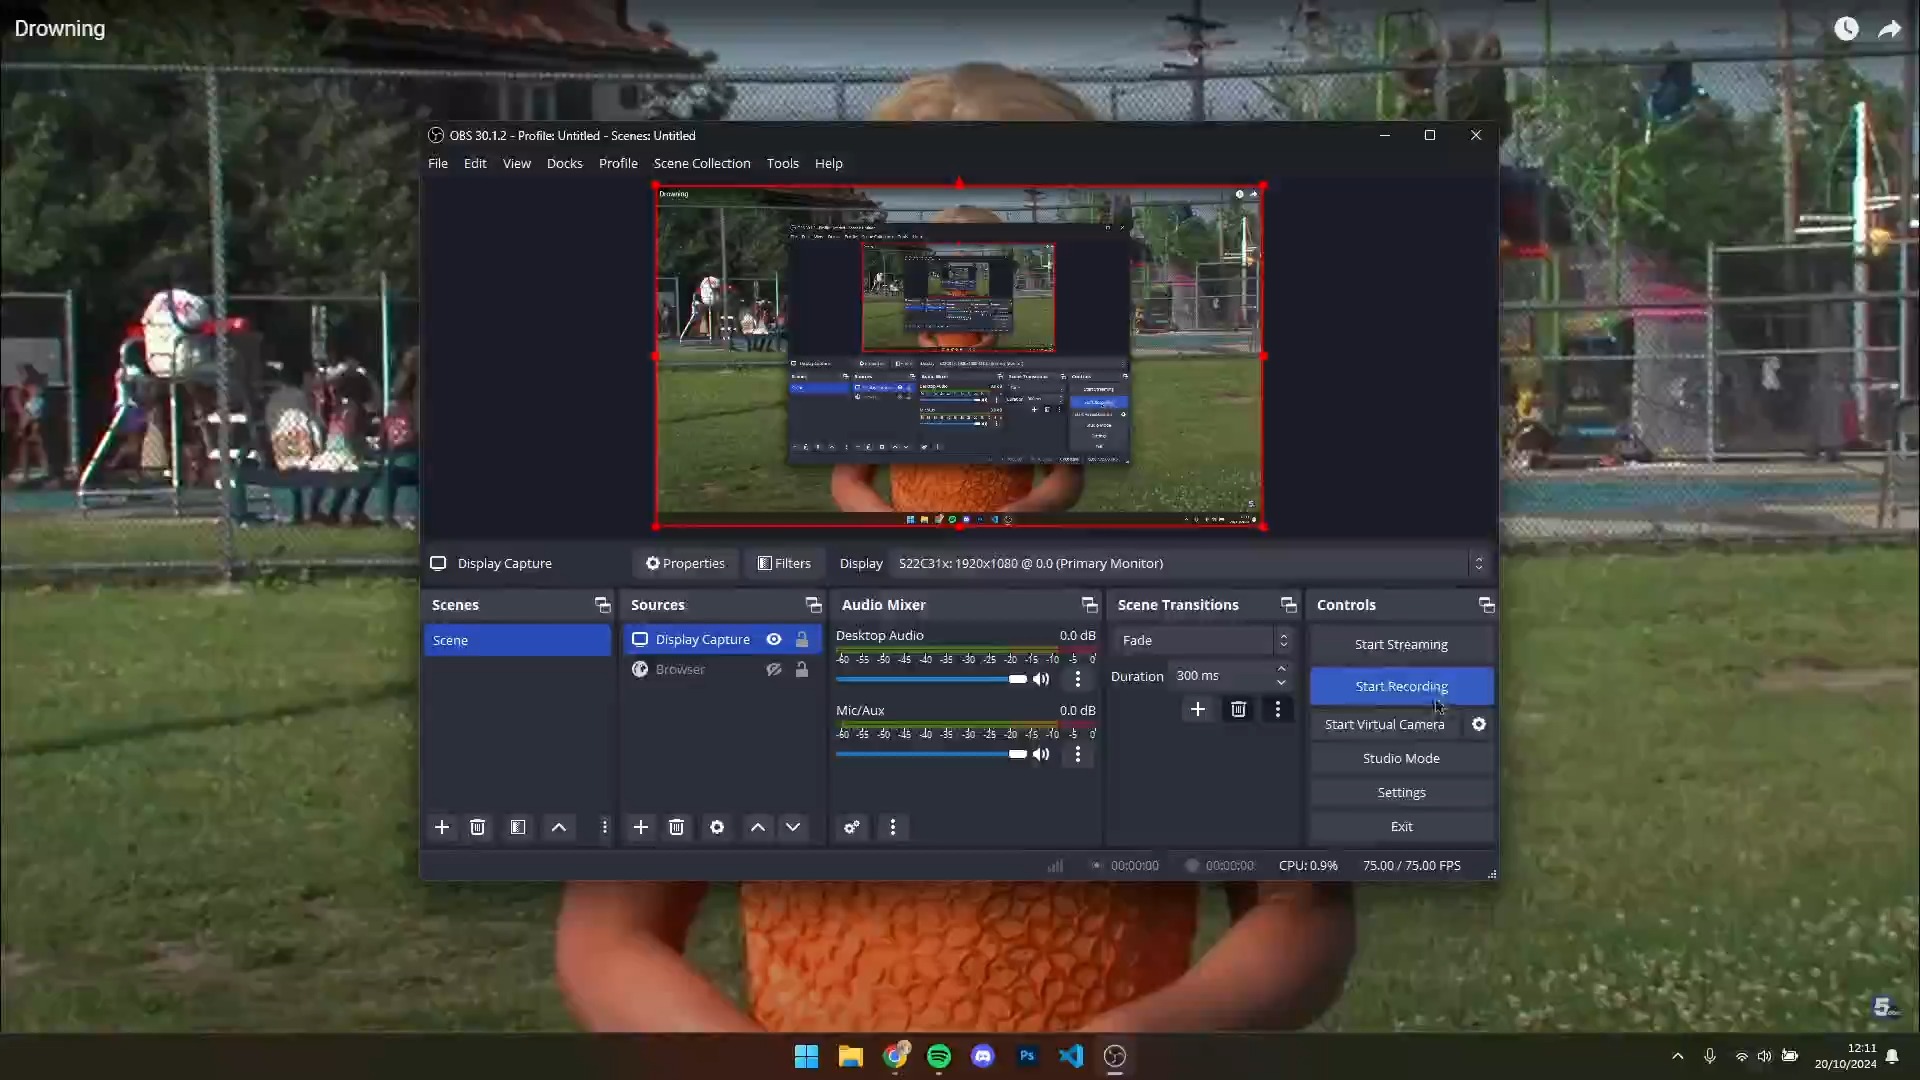
Task: Open source properties gear in Sources toolbar
Action: 717,827
